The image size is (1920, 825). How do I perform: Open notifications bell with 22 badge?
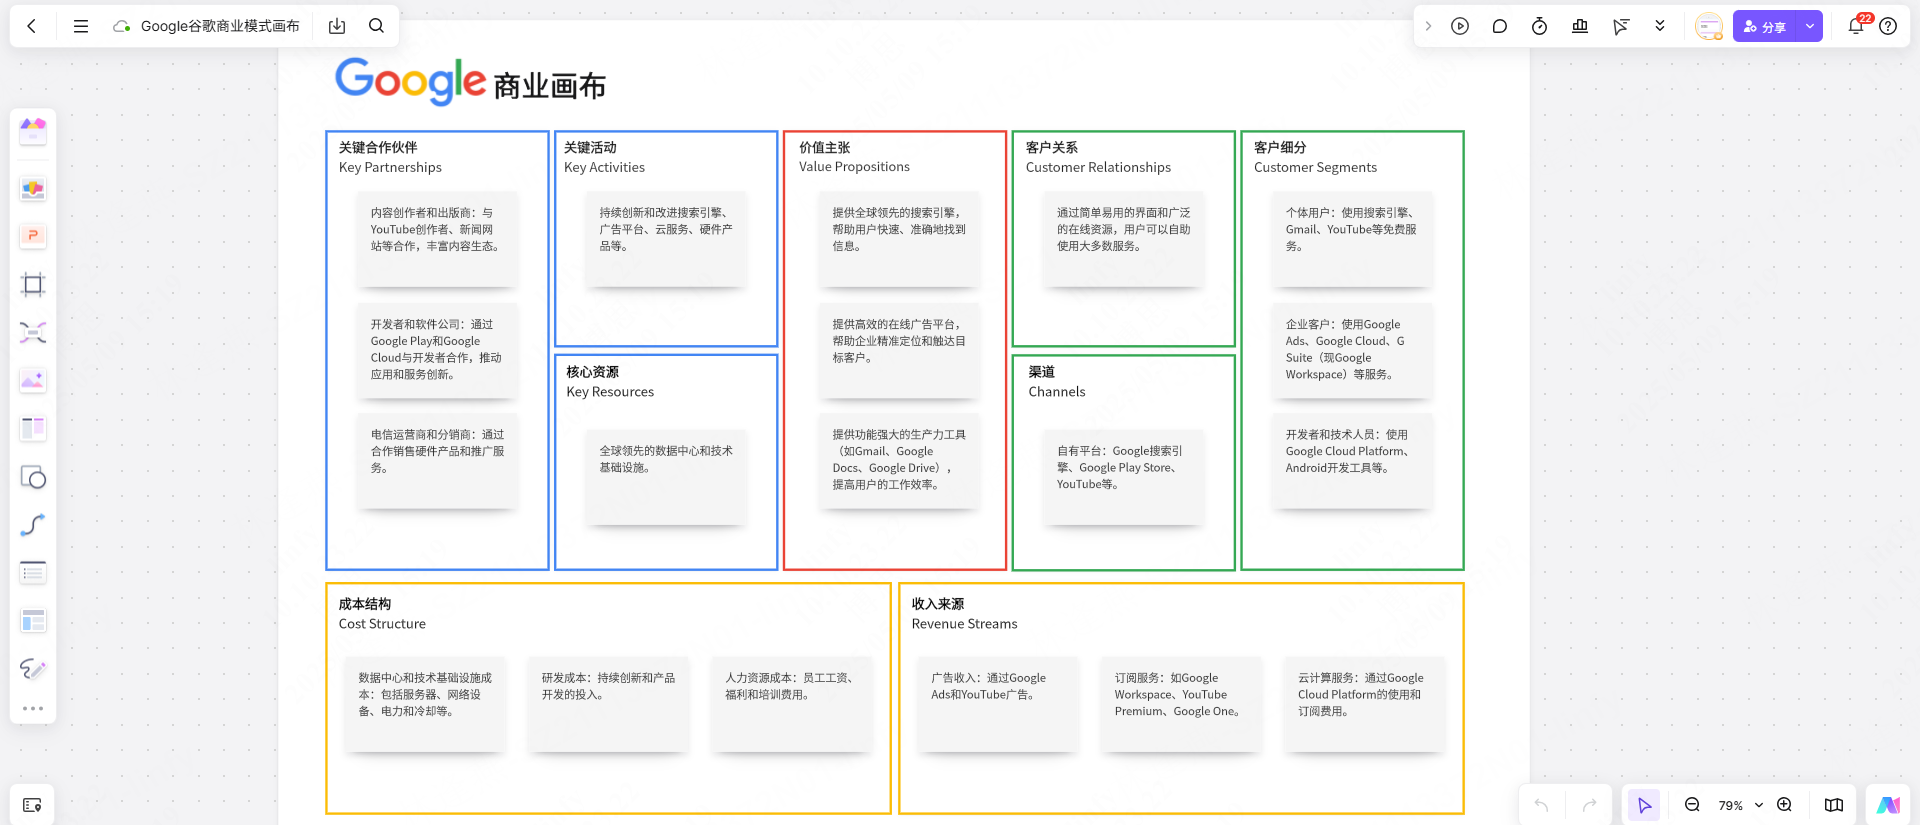click(1856, 26)
